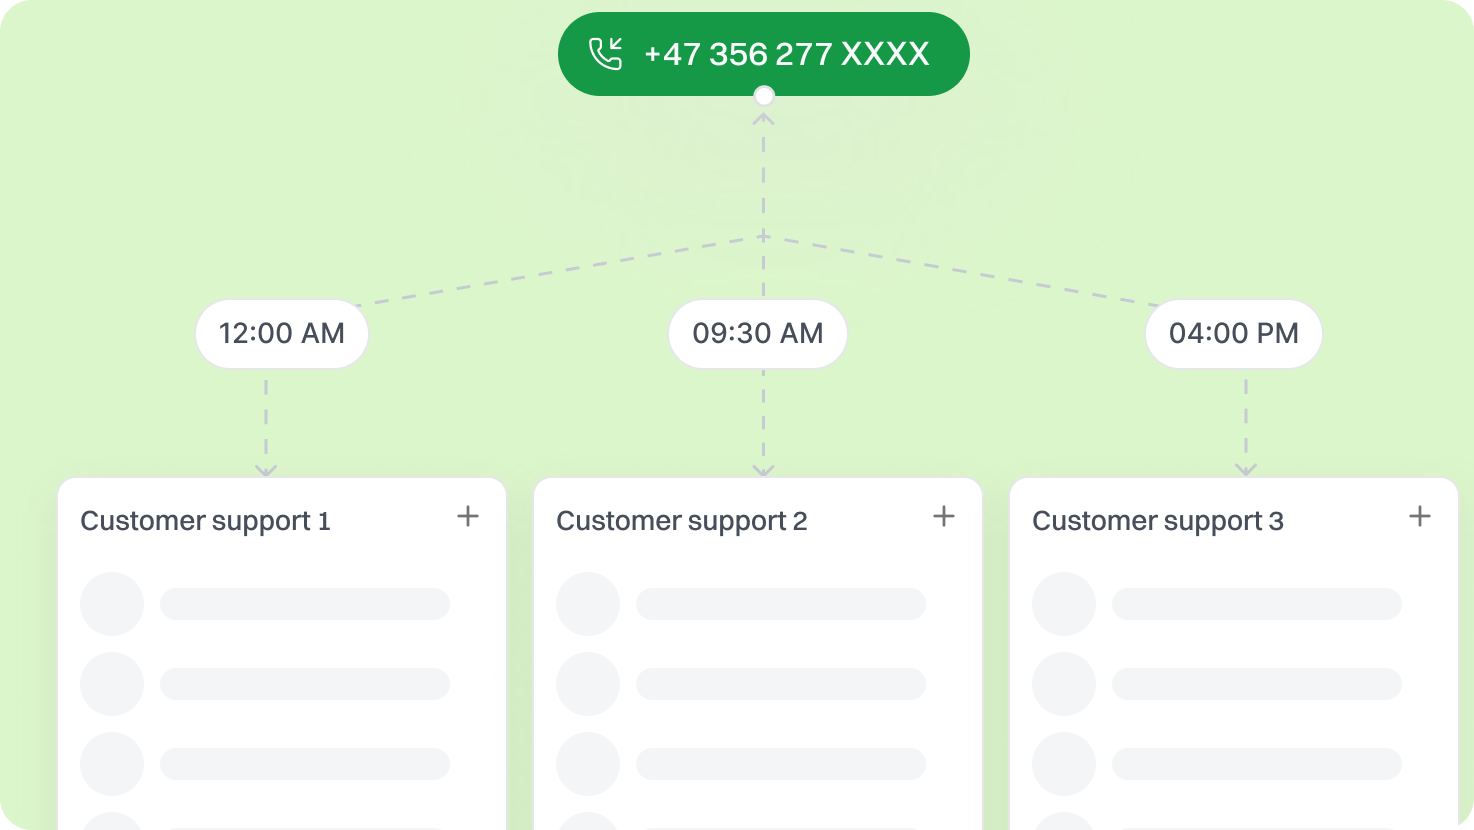Add a member to Customer support 1
Viewport: 1474px width, 830px height.
pos(468,517)
